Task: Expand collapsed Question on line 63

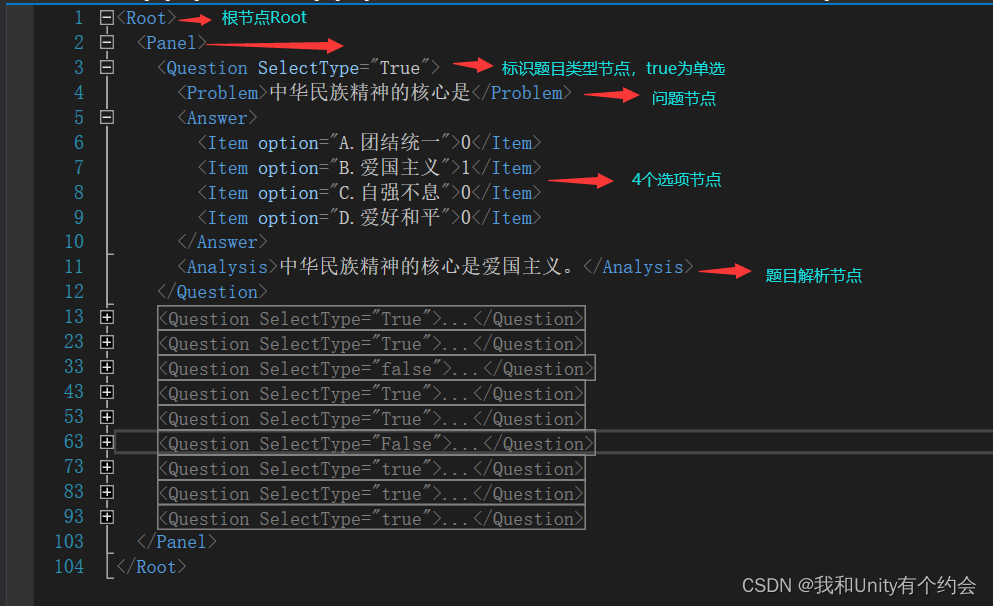Action: (107, 442)
